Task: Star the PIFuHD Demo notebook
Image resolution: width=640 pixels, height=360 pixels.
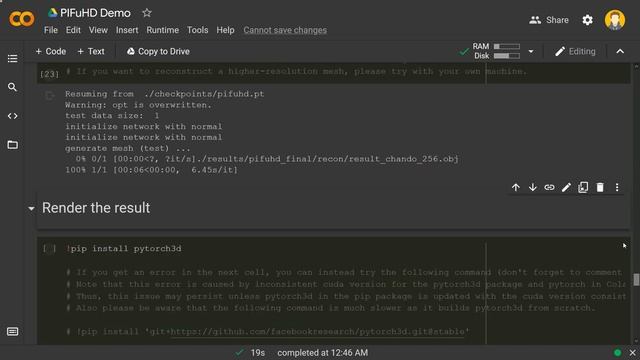Action: click(147, 13)
